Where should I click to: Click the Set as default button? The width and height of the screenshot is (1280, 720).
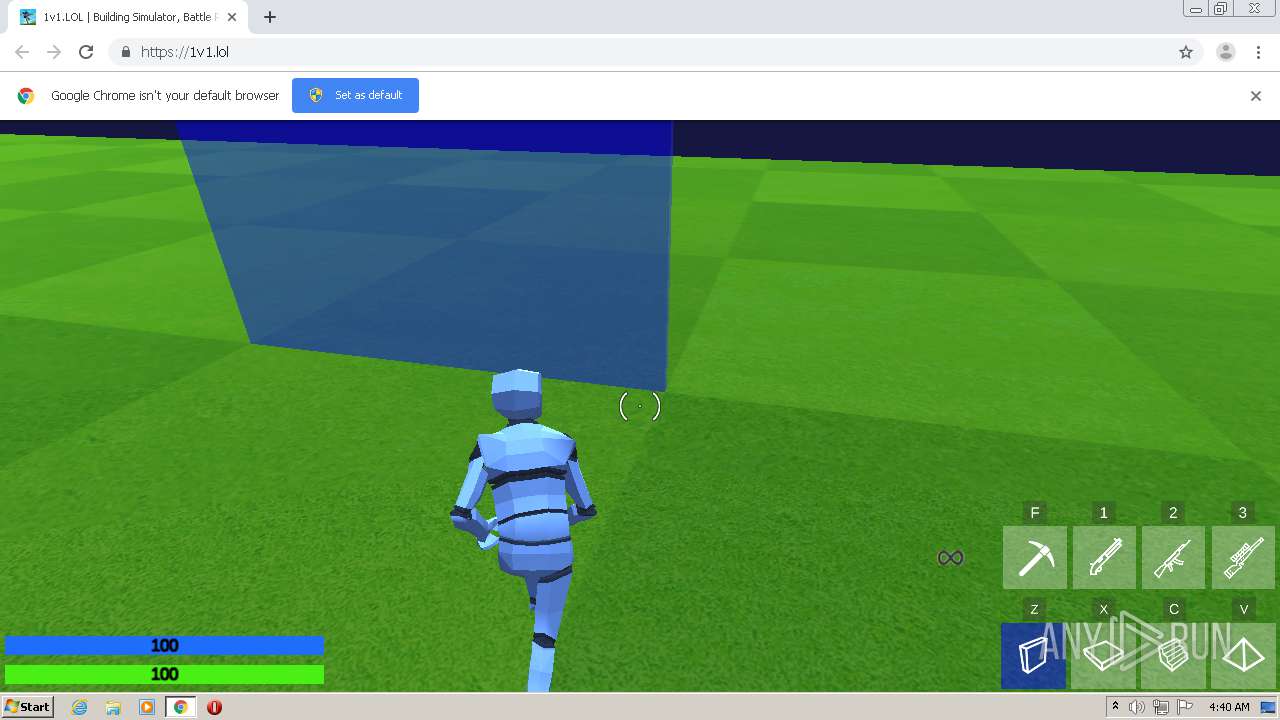click(355, 95)
